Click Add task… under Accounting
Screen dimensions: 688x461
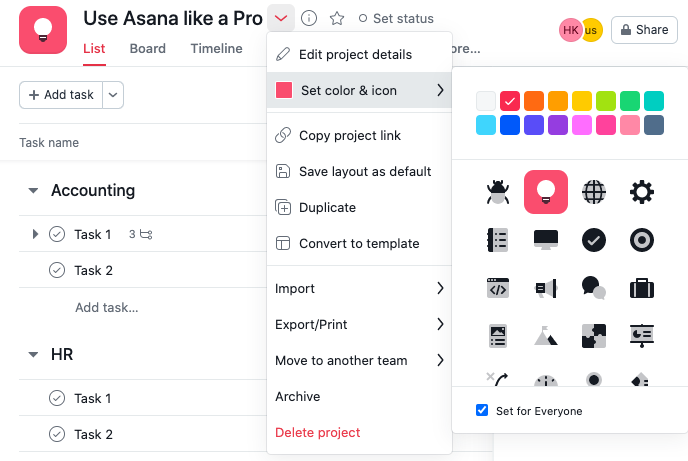point(107,307)
